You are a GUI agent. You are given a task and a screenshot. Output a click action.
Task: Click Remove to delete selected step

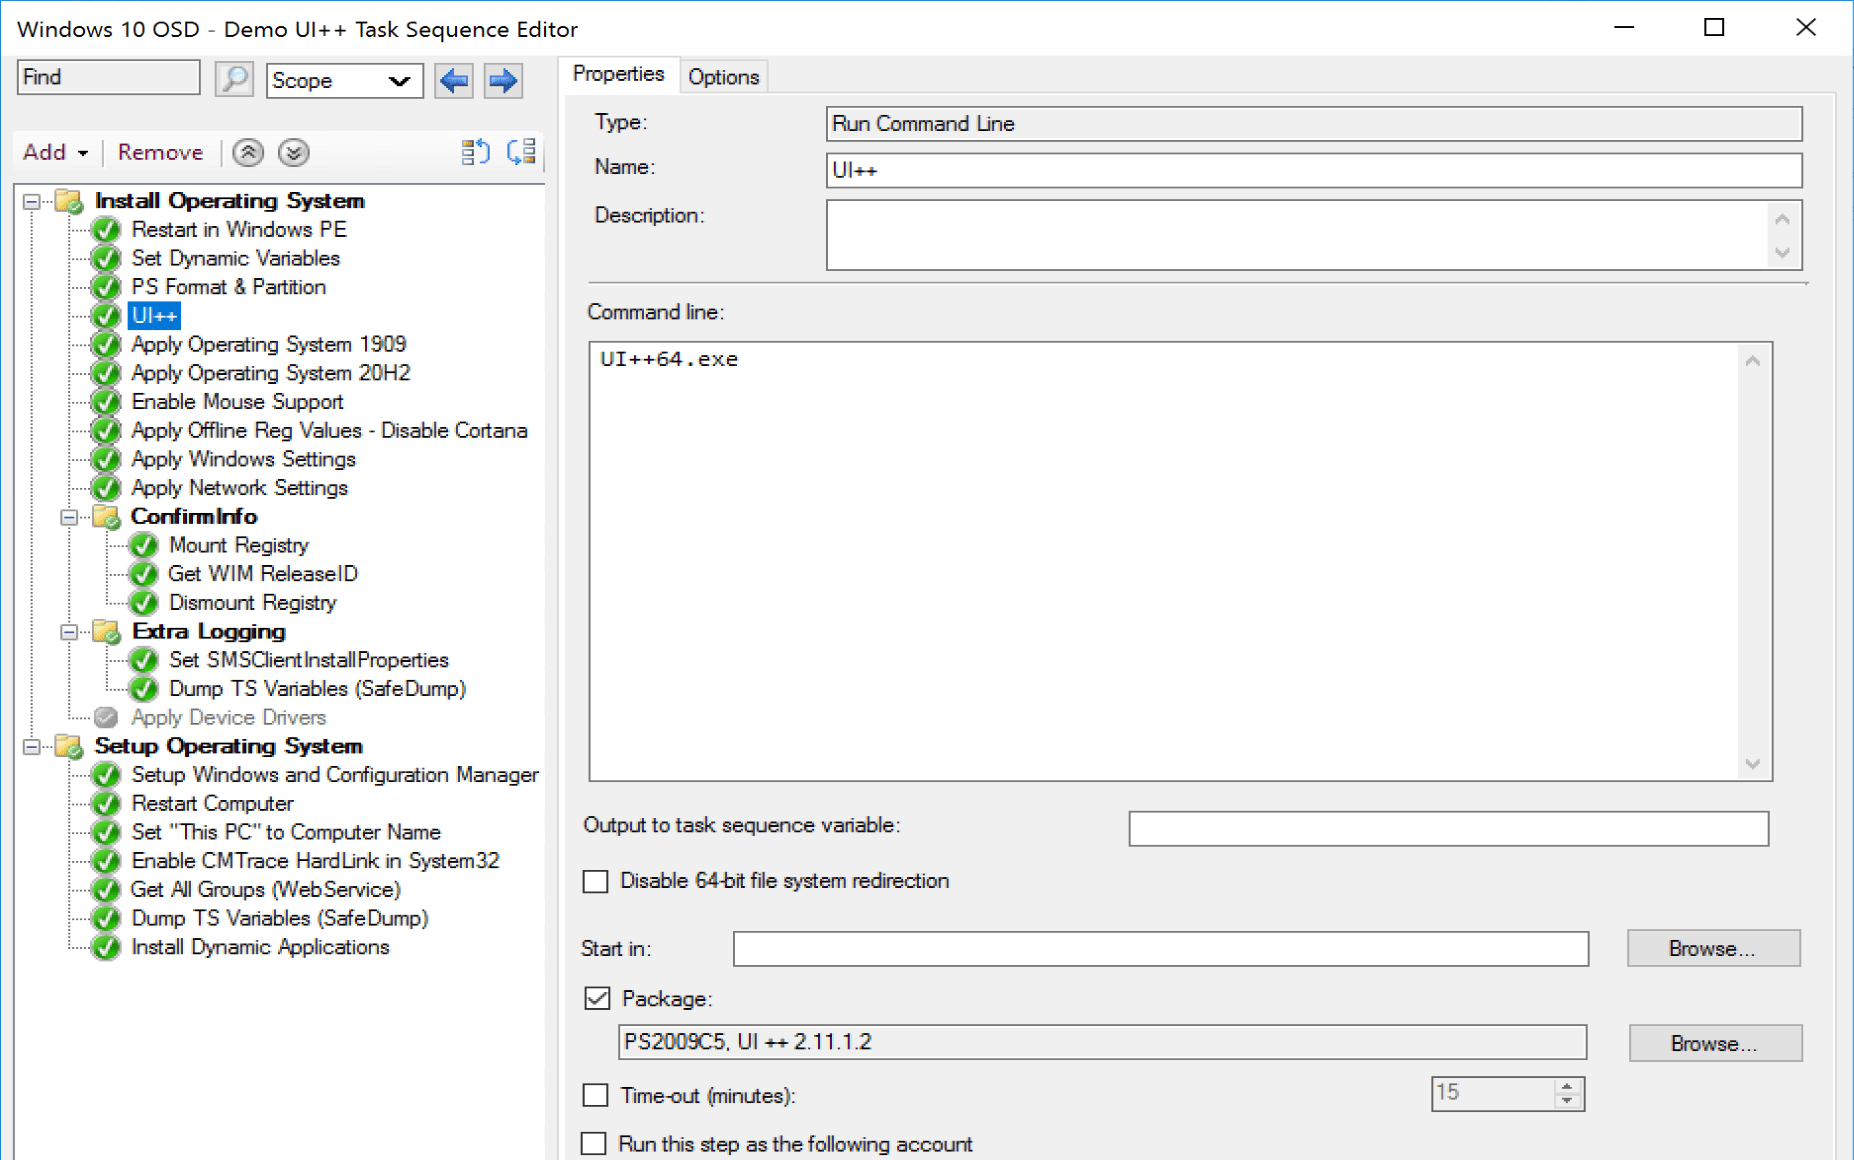160,152
